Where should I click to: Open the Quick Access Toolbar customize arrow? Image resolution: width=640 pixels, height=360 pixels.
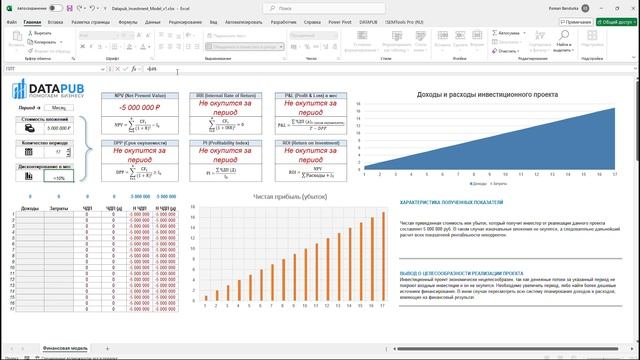coord(105,9)
